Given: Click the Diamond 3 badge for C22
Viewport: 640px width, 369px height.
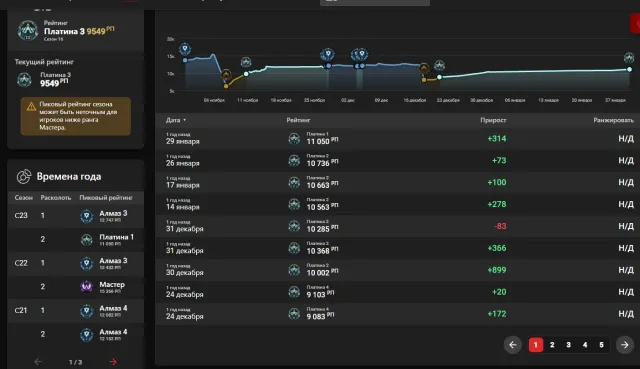Looking at the screenshot, I should click(x=87, y=263).
